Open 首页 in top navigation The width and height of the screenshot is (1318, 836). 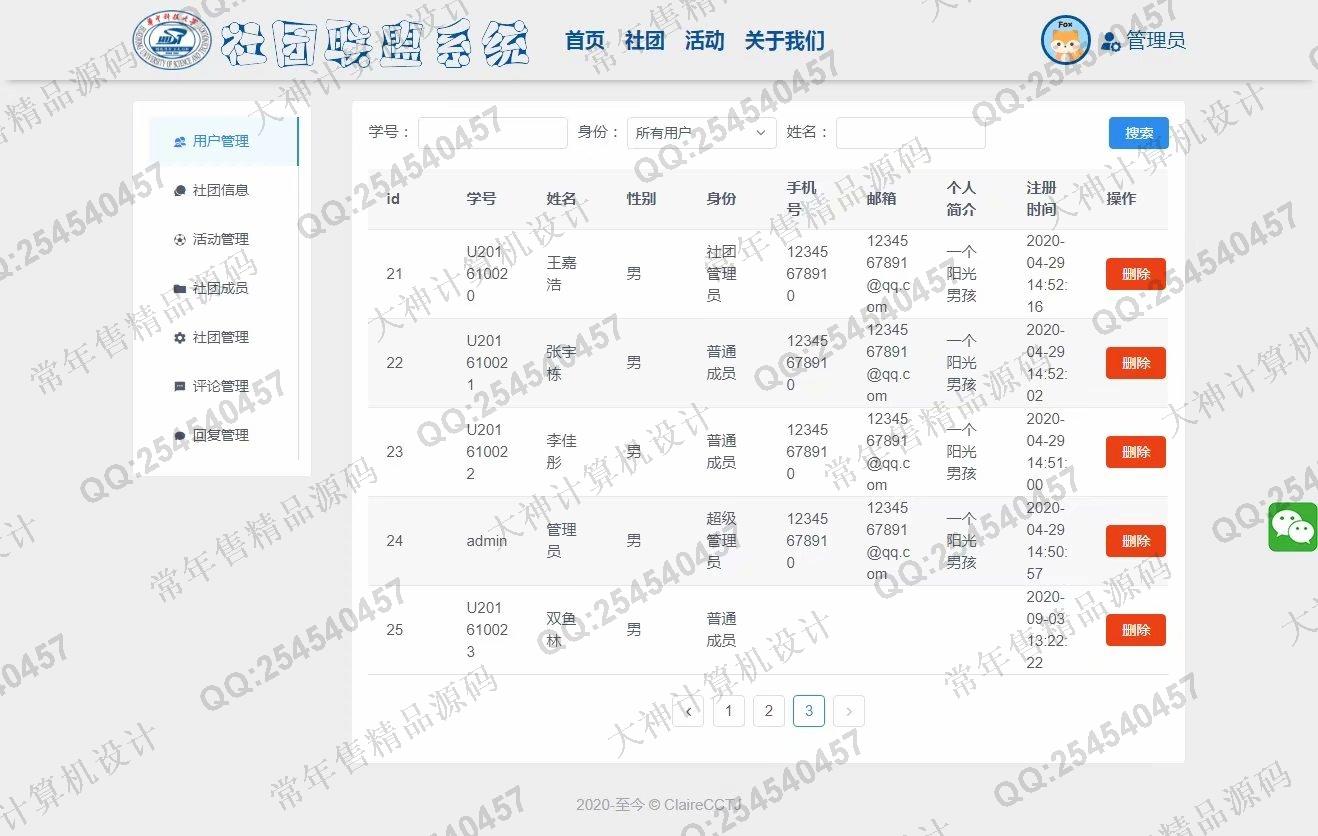585,41
